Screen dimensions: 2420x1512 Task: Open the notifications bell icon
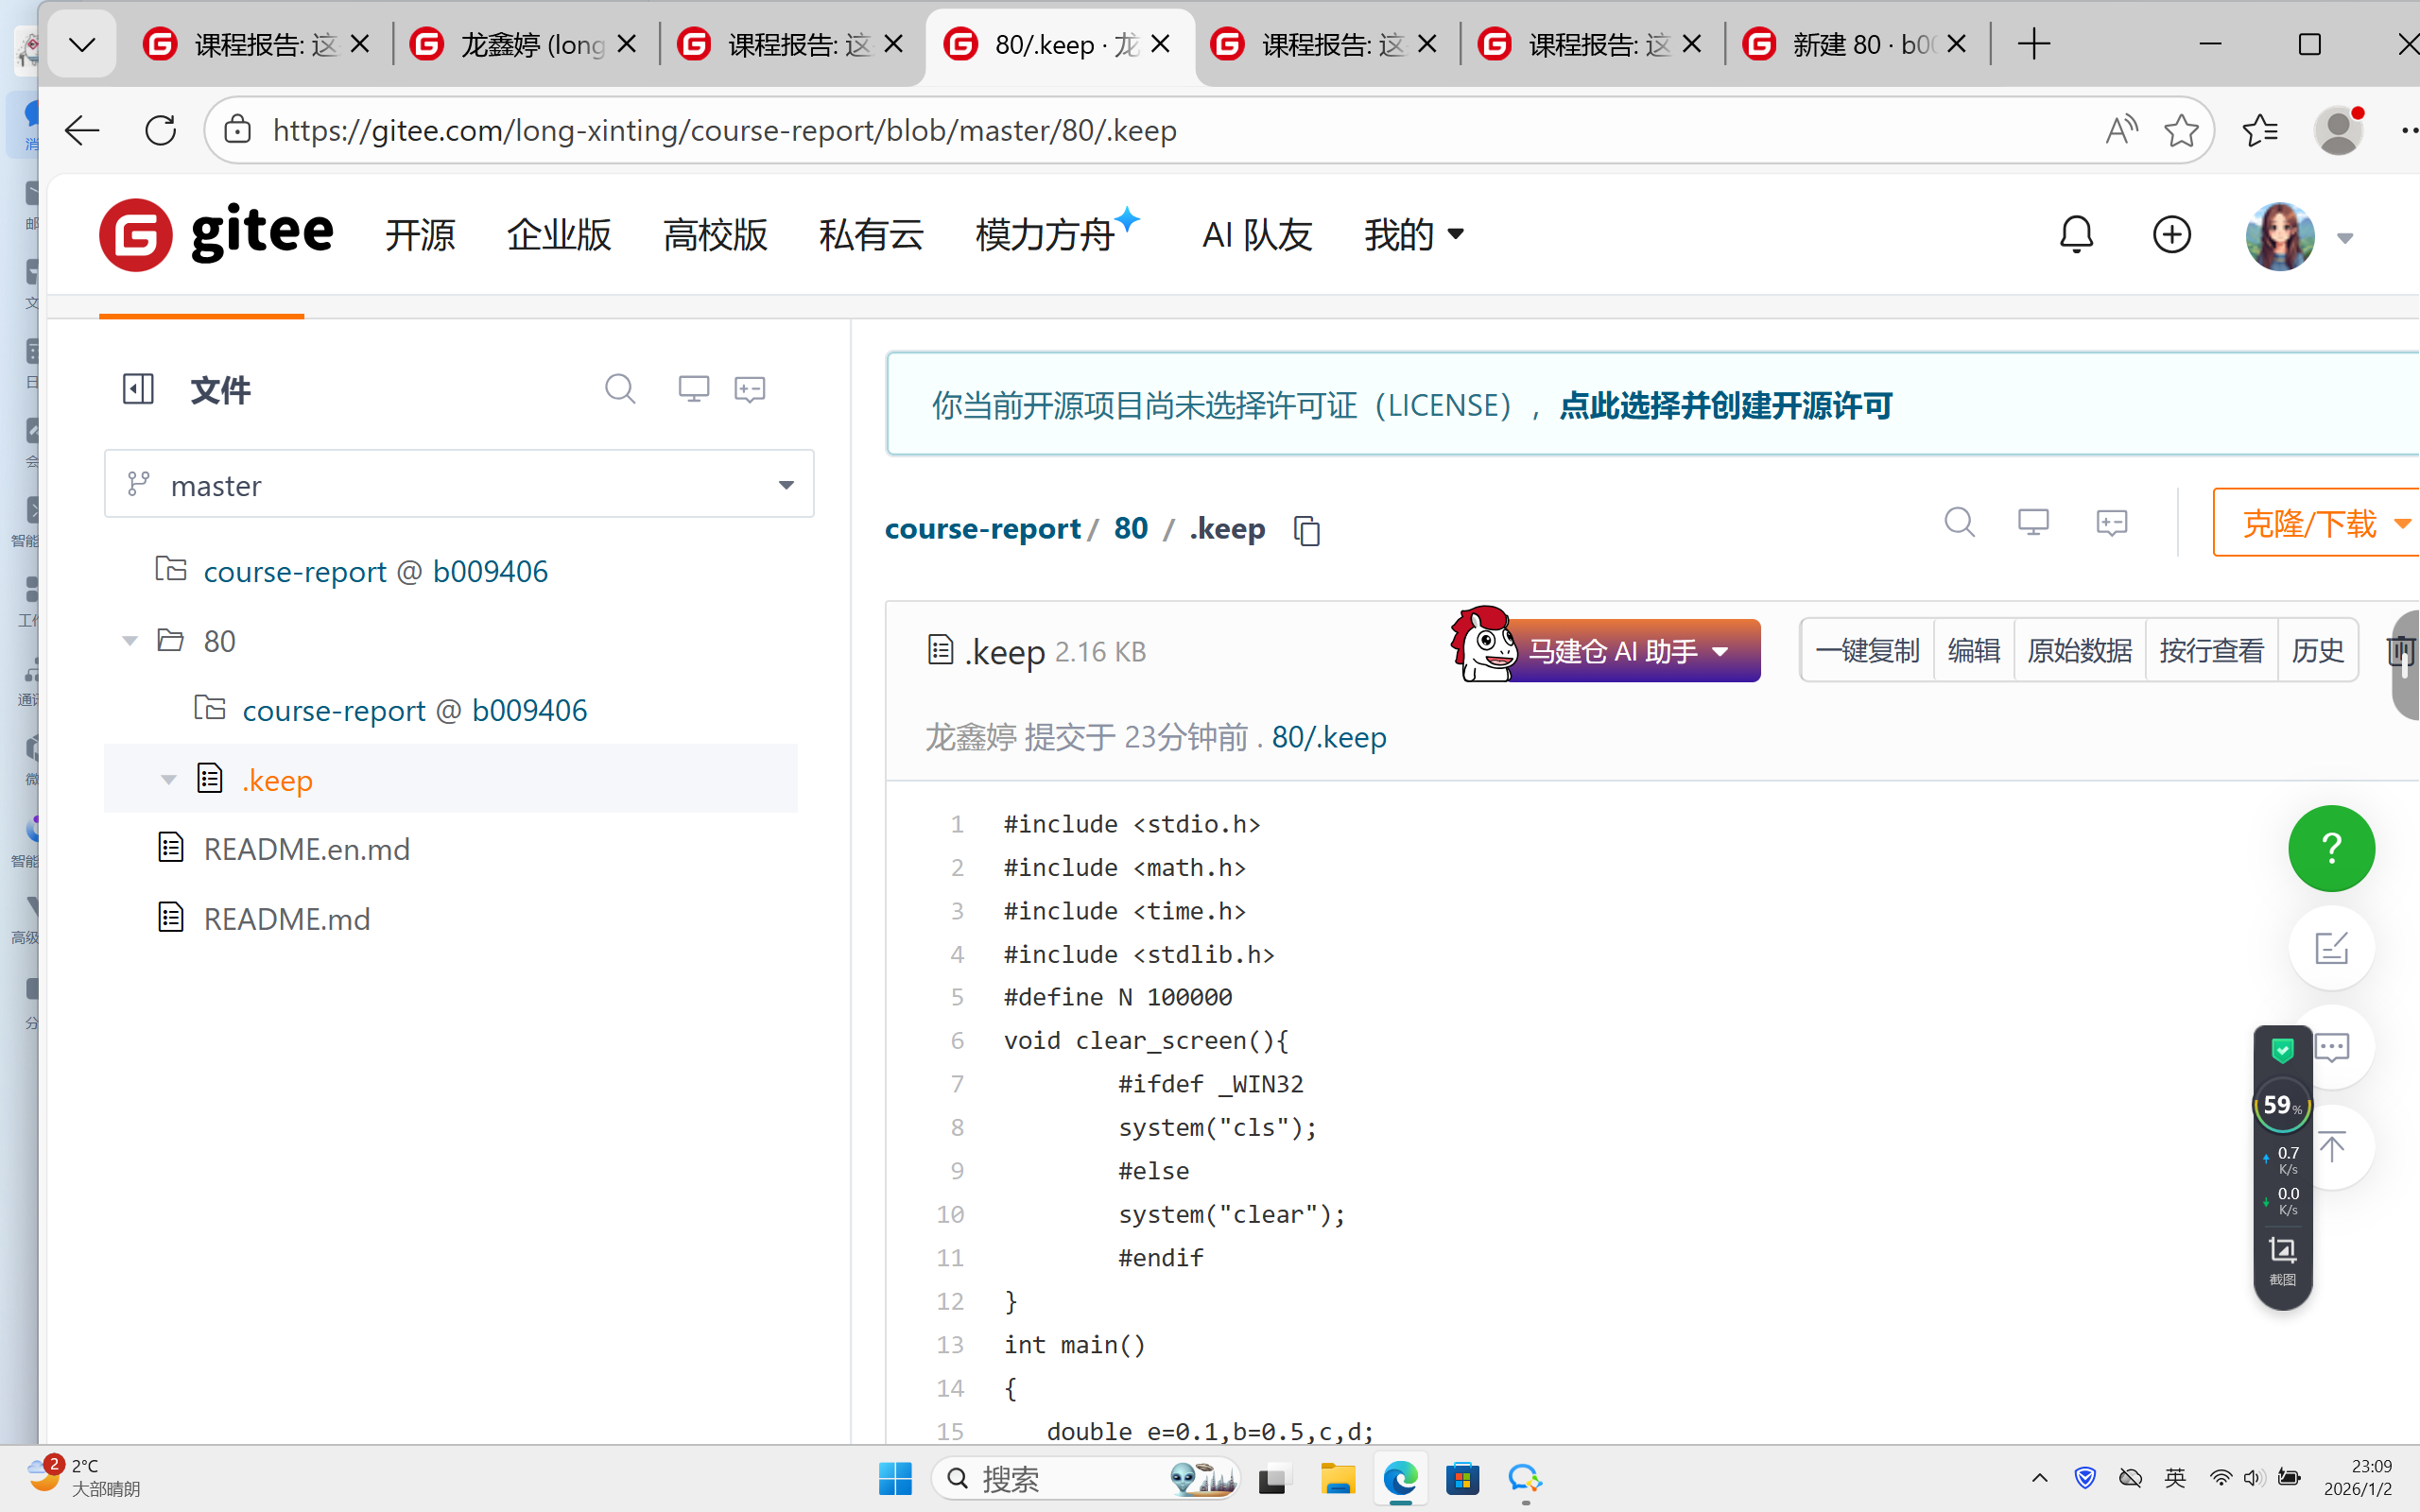tap(2076, 235)
